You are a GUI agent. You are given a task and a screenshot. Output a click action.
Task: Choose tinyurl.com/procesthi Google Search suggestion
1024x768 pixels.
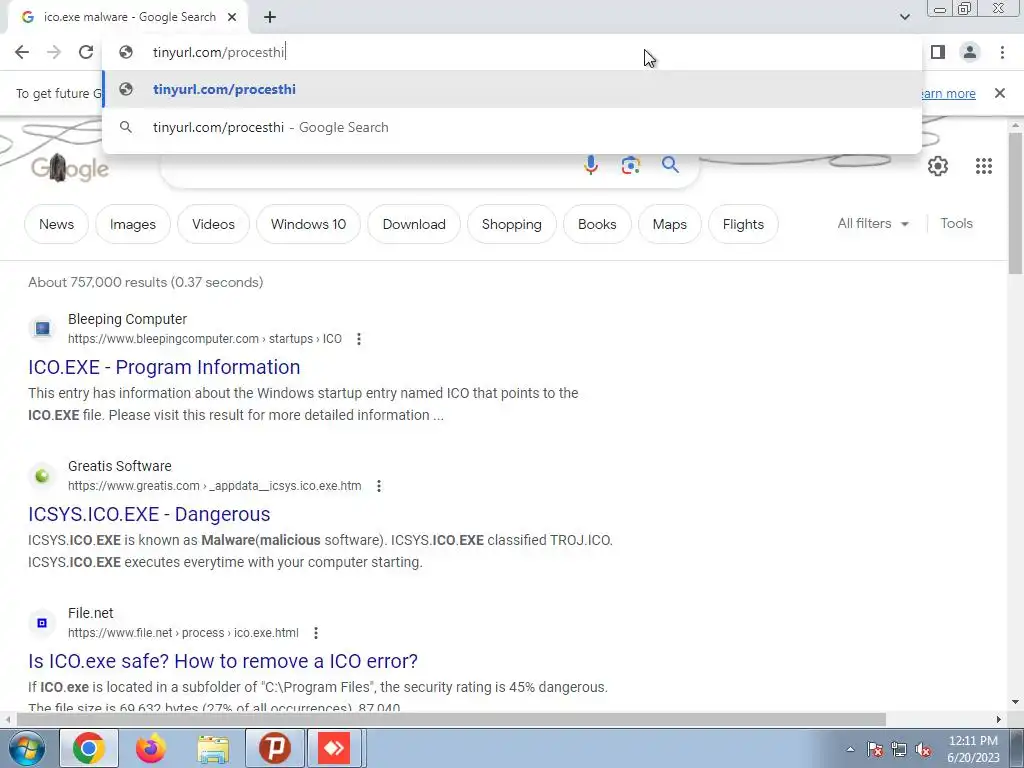pyautogui.click(x=512, y=127)
